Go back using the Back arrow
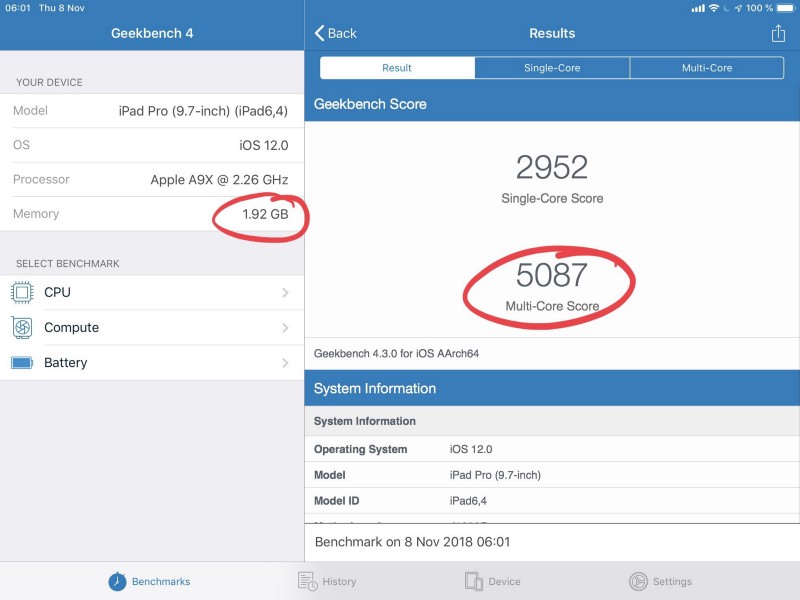 pyautogui.click(x=335, y=33)
